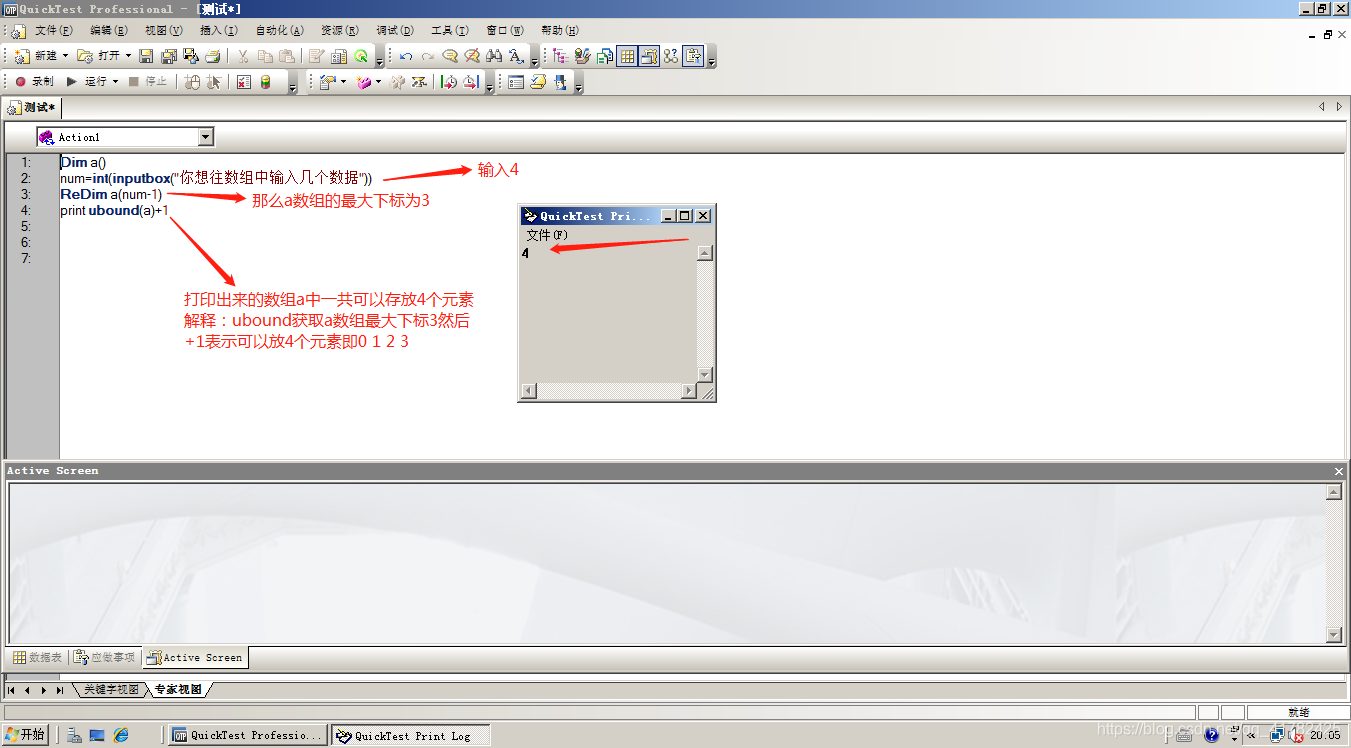Click Print Log horizontal scrollbar right arrow
The image size is (1351, 748).
[x=689, y=391]
